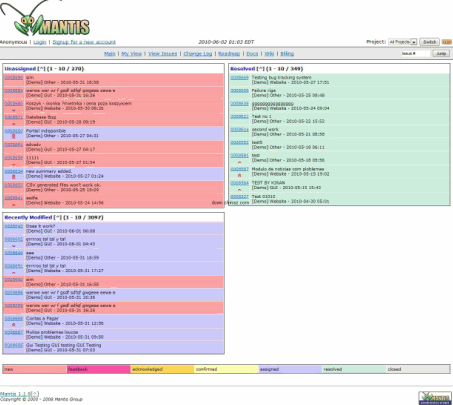Screen dimensions: 453x405
Task: Open issue ID link for 'aim' in Unassigned
Action: 14,77
